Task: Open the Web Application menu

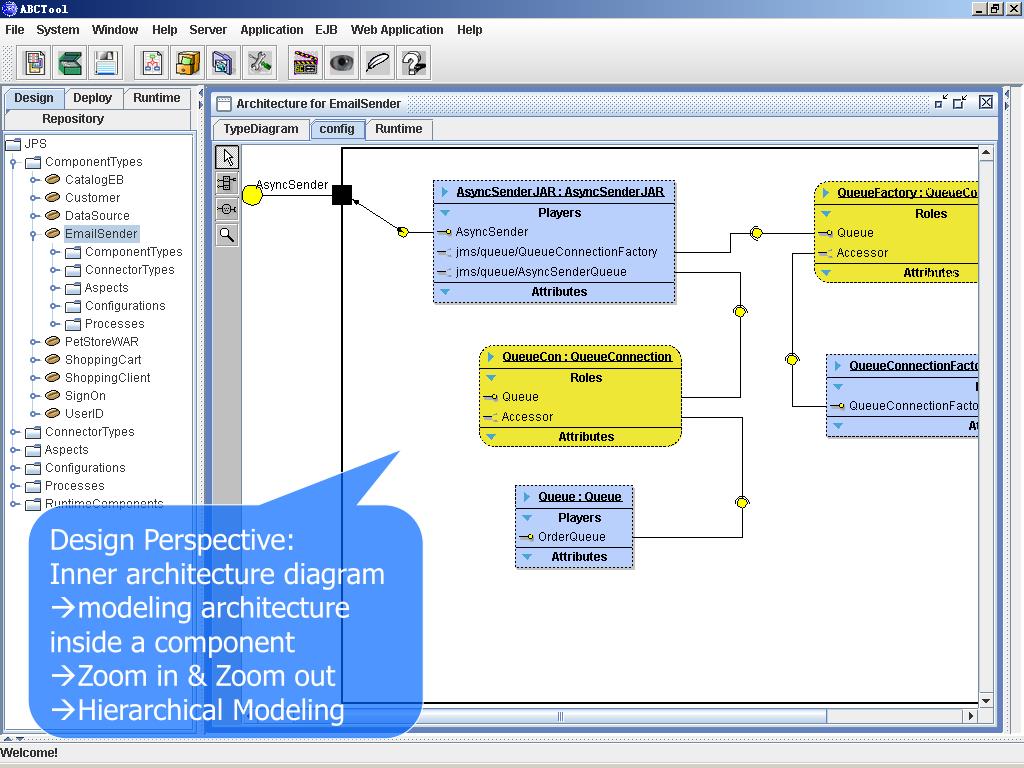Action: tap(396, 30)
